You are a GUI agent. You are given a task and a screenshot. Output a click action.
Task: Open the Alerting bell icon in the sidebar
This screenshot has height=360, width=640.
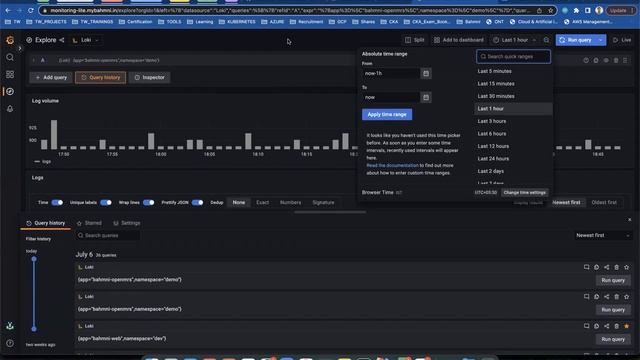pyautogui.click(x=10, y=109)
